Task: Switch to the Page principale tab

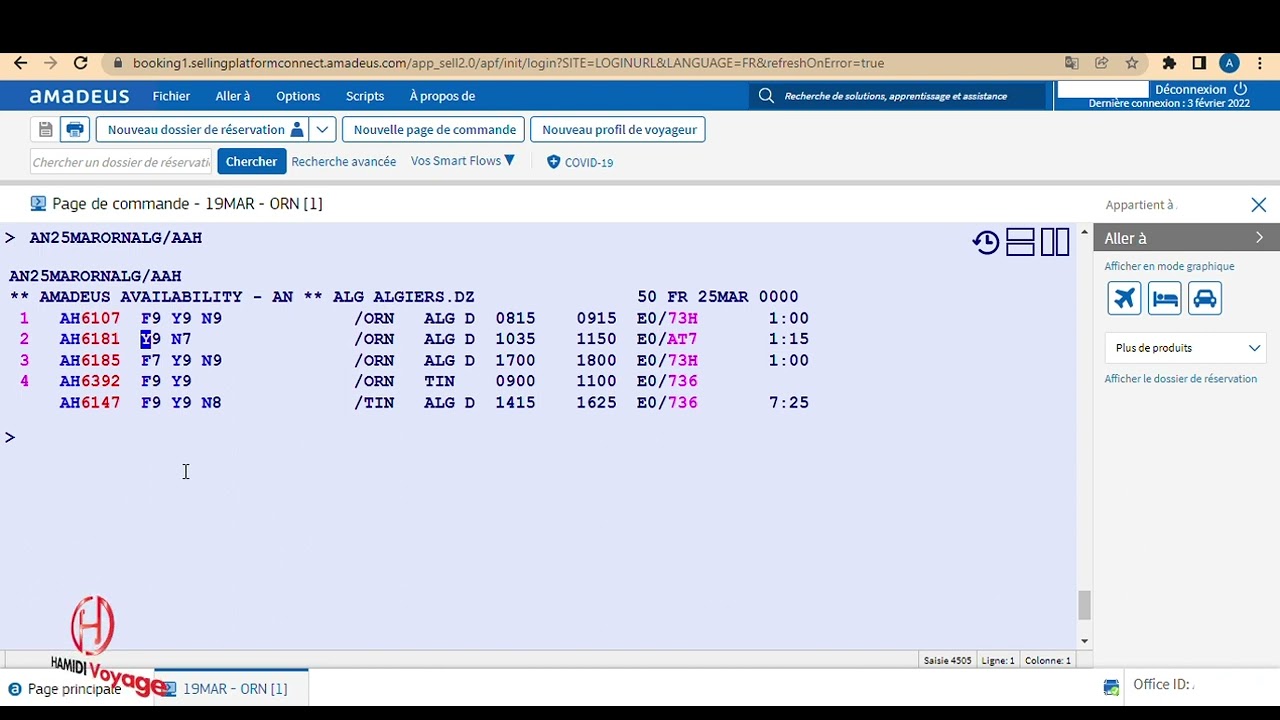Action: [x=65, y=689]
